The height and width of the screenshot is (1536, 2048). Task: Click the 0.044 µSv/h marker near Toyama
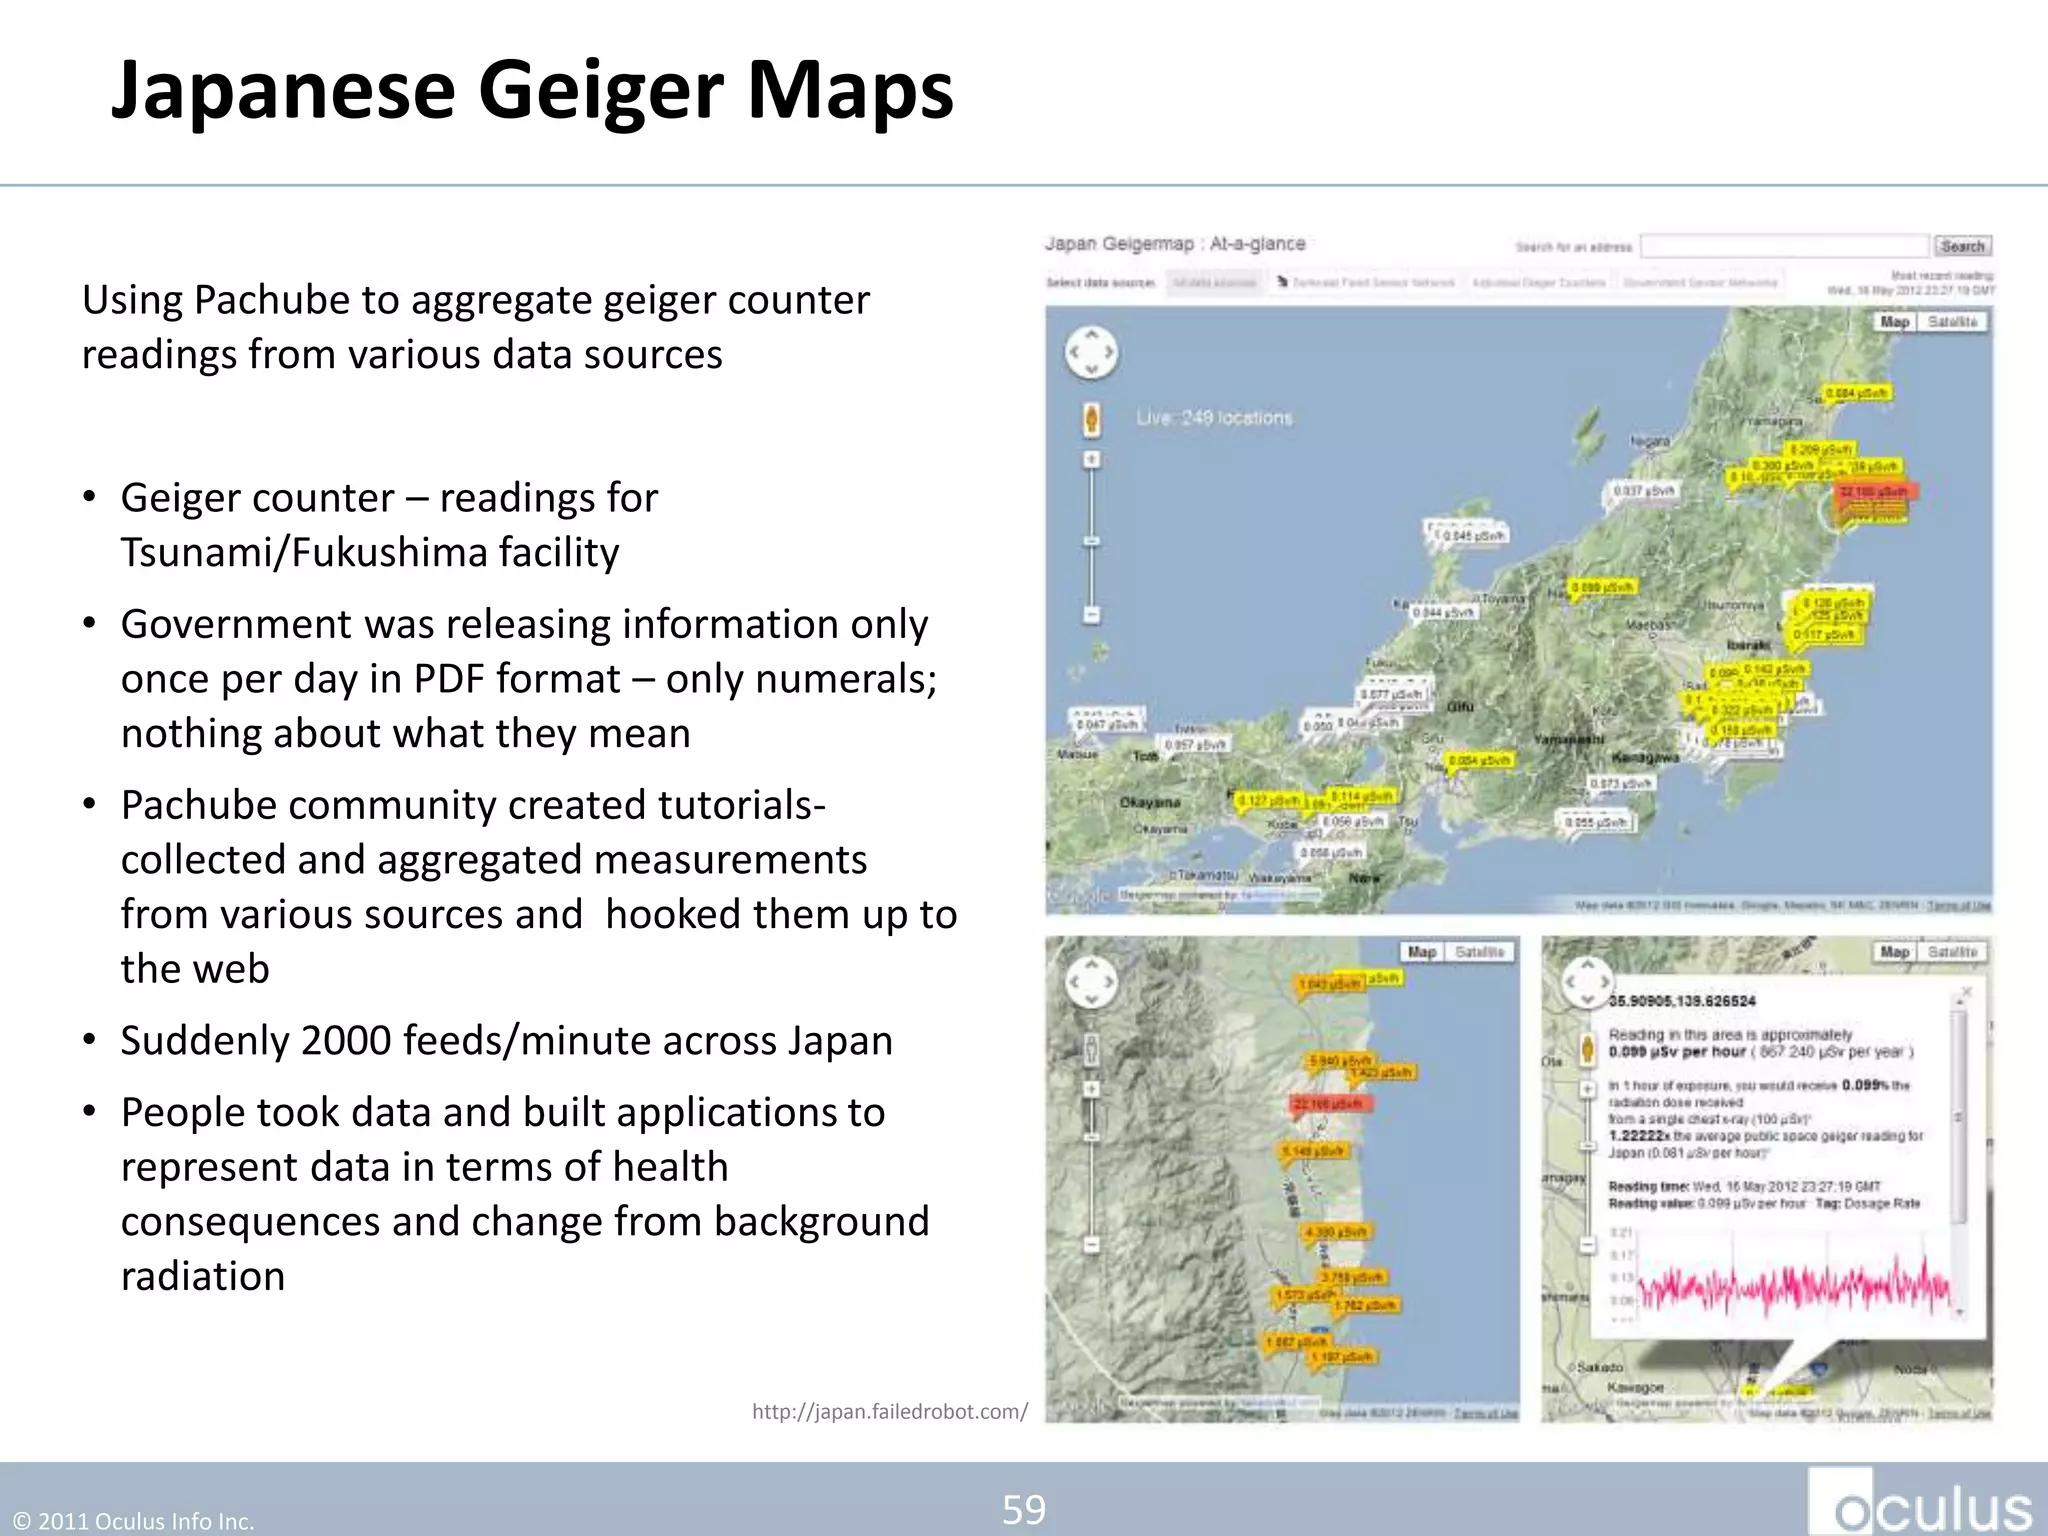tap(1443, 611)
